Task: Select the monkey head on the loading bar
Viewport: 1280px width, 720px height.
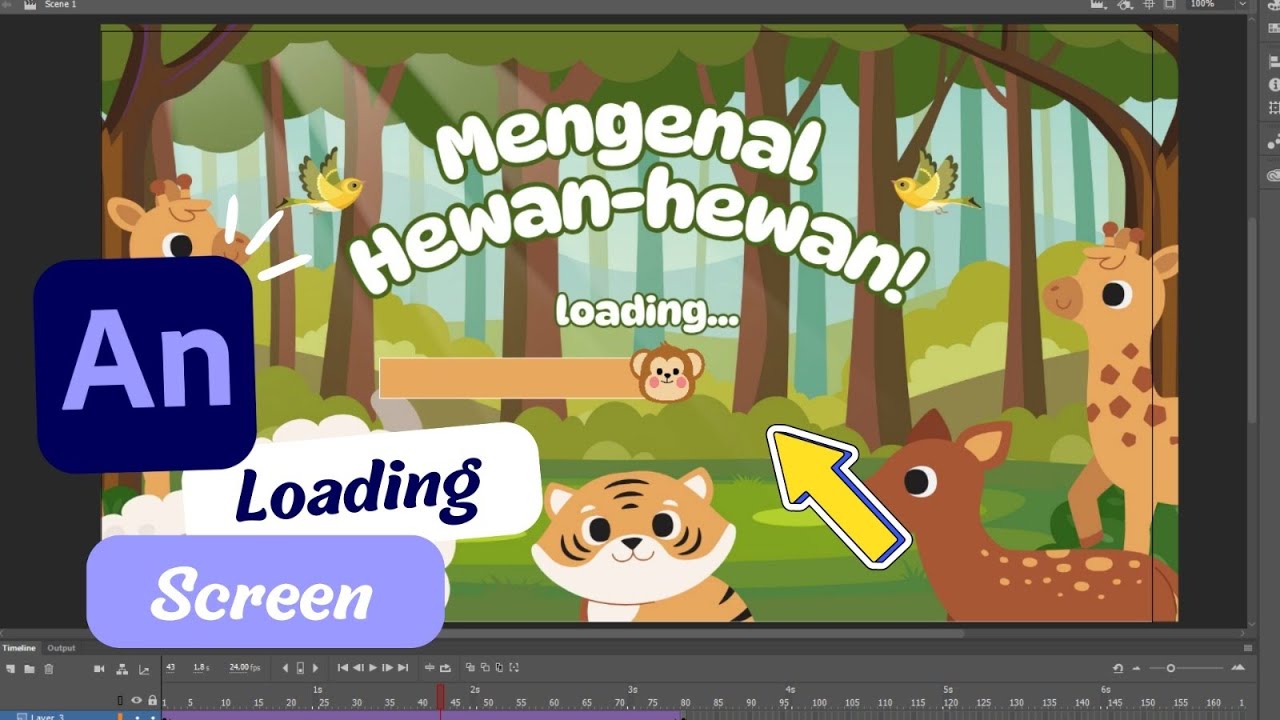Action: point(667,372)
